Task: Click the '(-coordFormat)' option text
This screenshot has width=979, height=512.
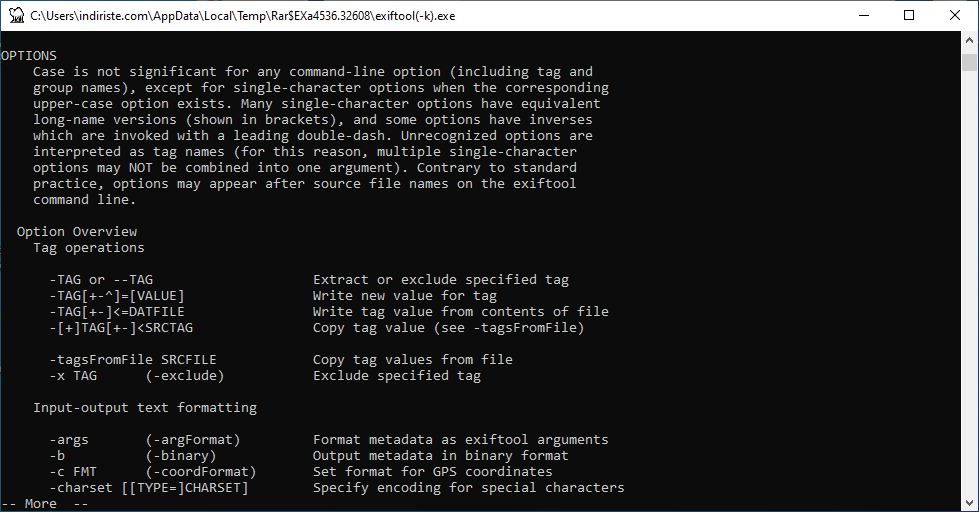Action: pyautogui.click(x=201, y=471)
